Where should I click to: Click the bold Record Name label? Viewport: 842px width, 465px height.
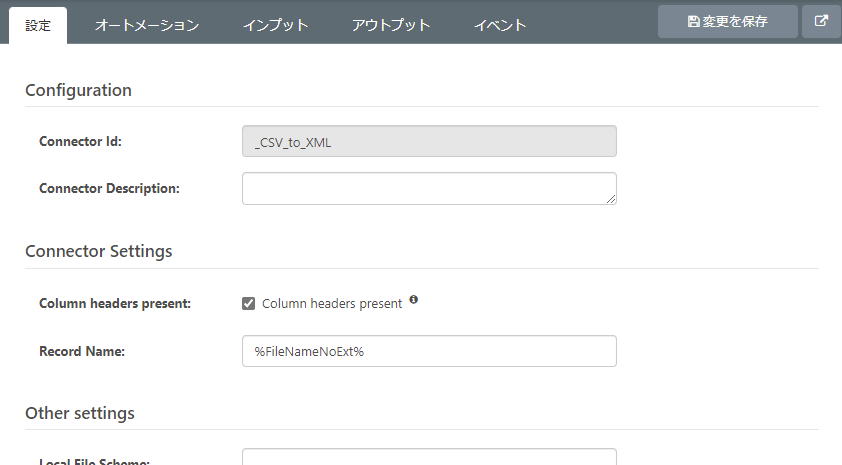[x=82, y=351]
